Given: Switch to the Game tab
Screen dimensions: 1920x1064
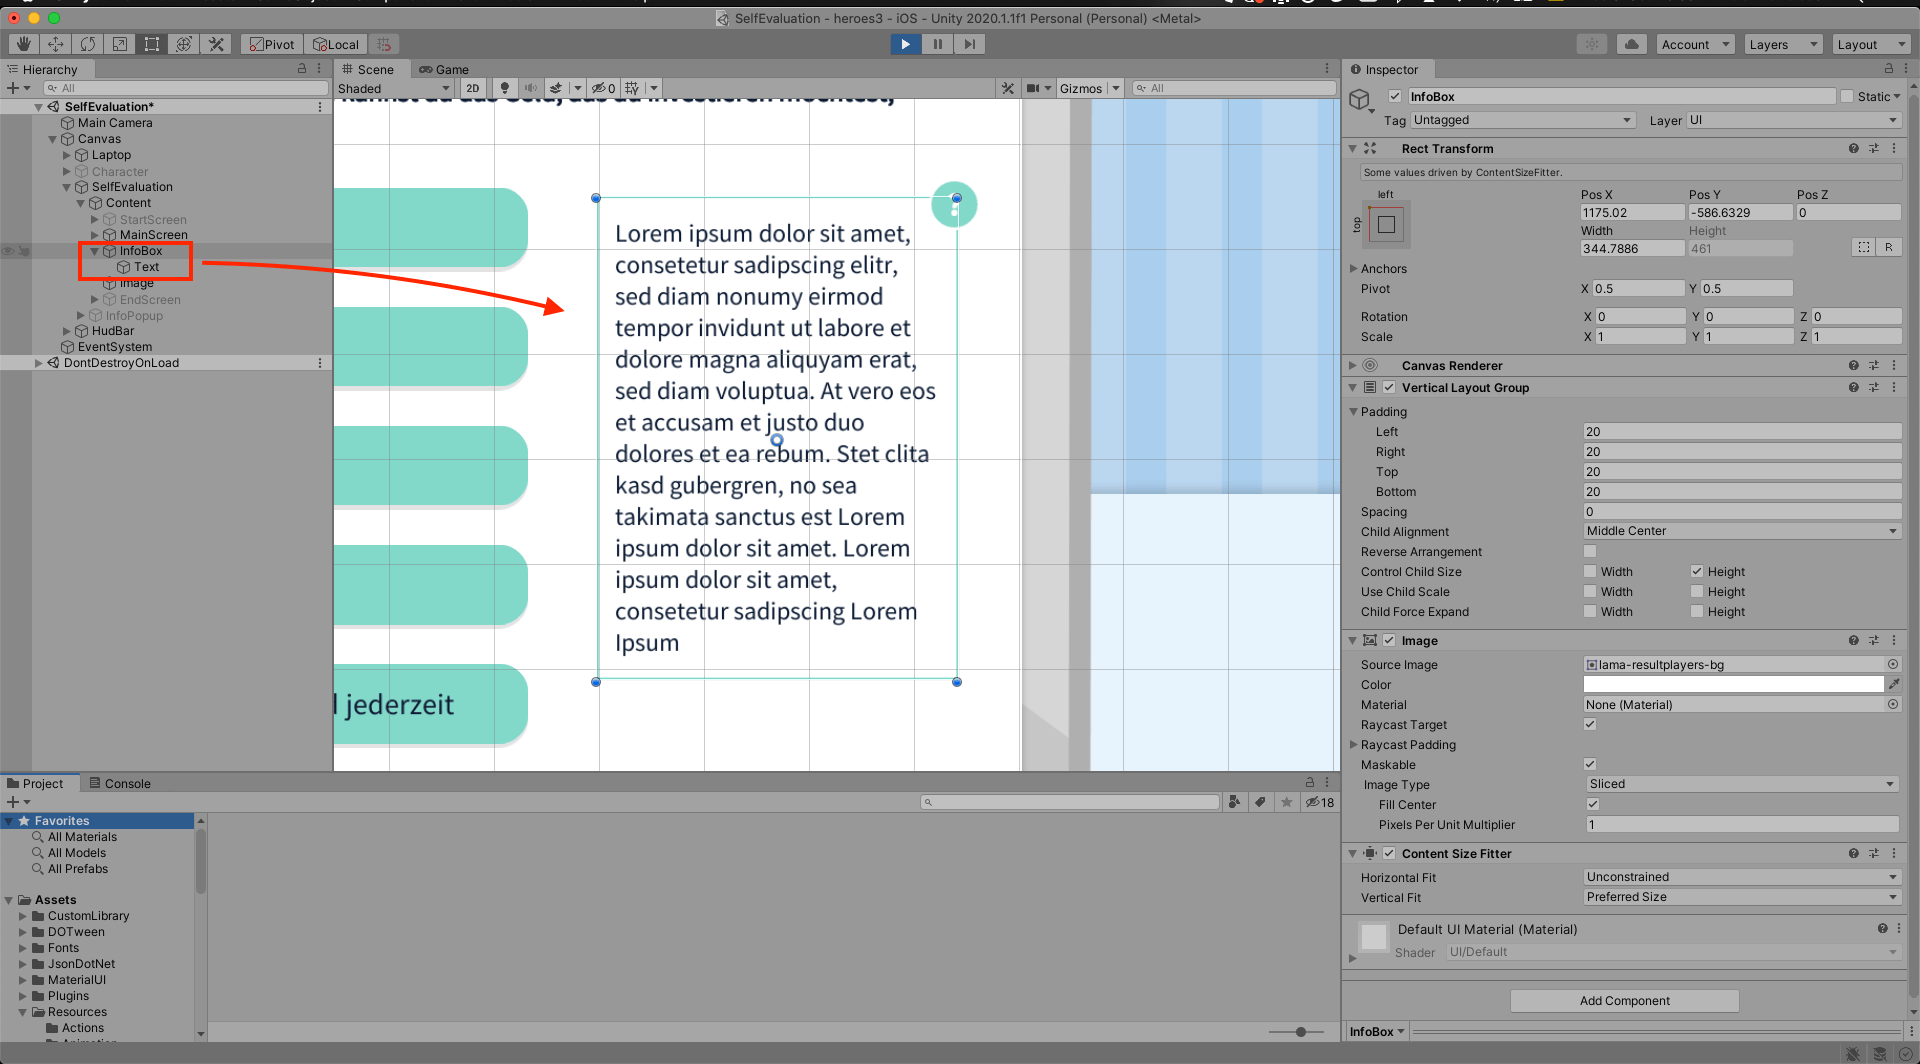Looking at the screenshot, I should pos(444,69).
